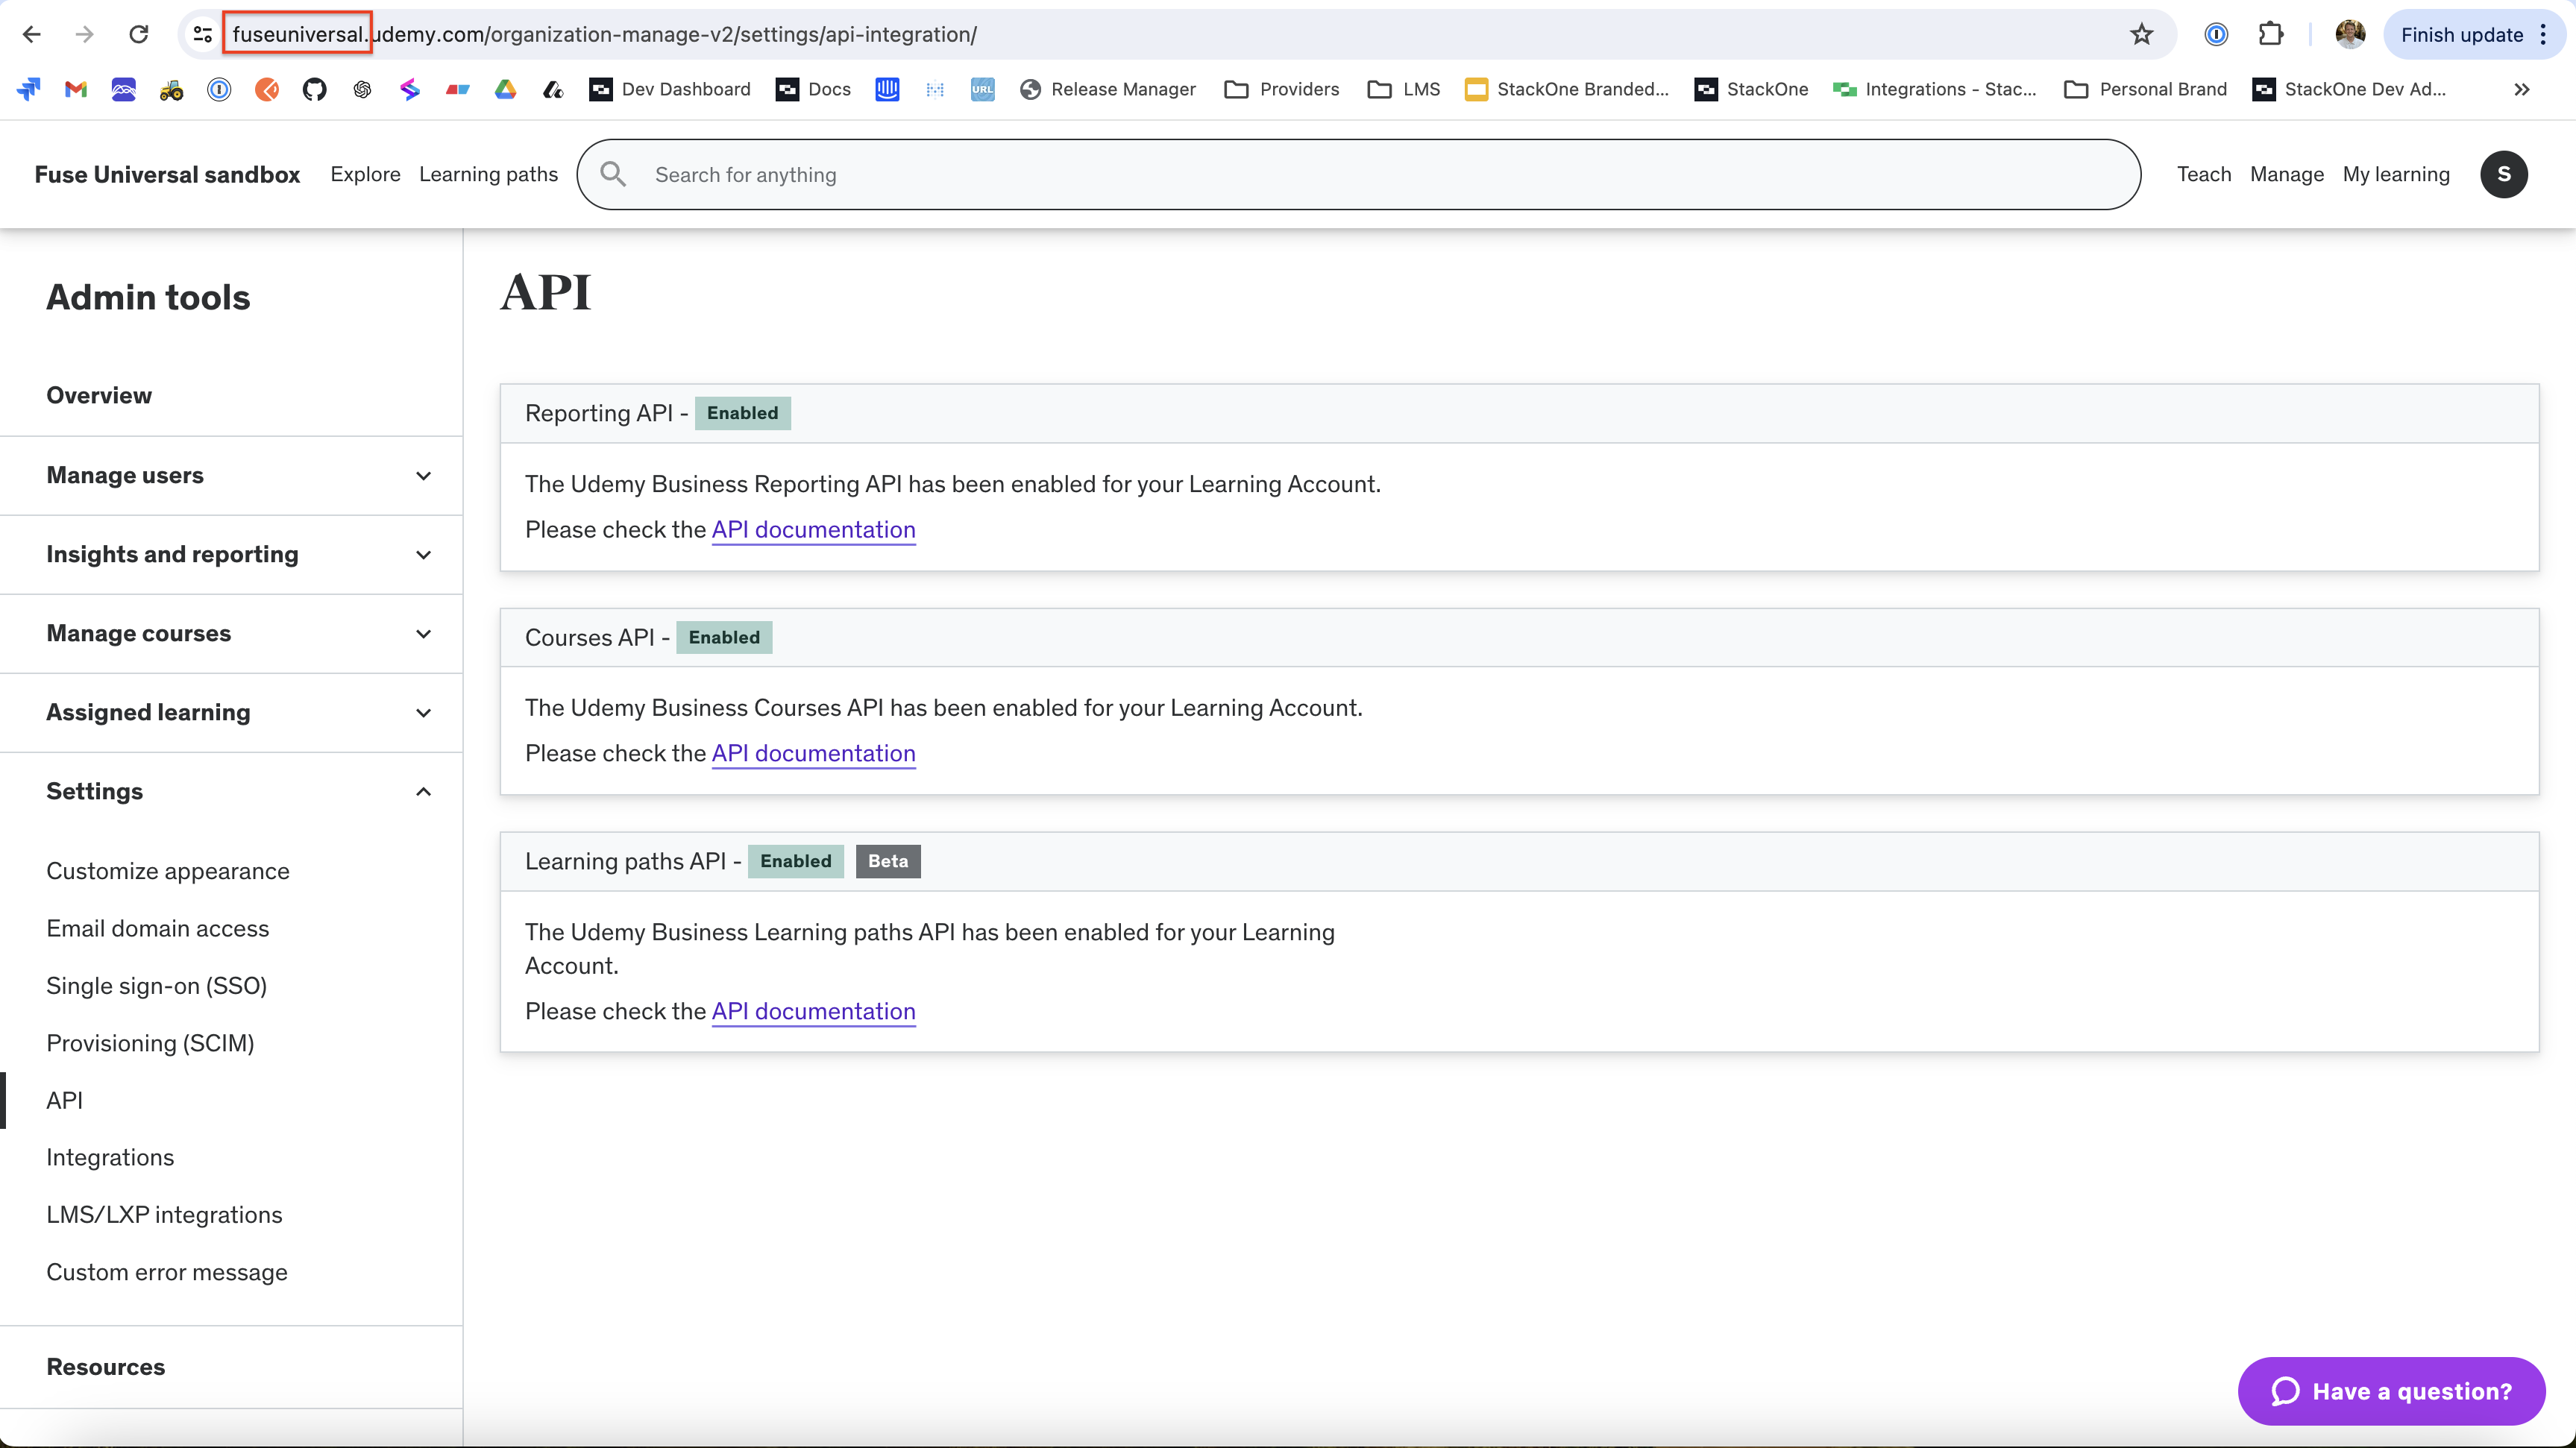This screenshot has width=2576, height=1448.
Task: Click the Finish update button
Action: (x=2461, y=34)
